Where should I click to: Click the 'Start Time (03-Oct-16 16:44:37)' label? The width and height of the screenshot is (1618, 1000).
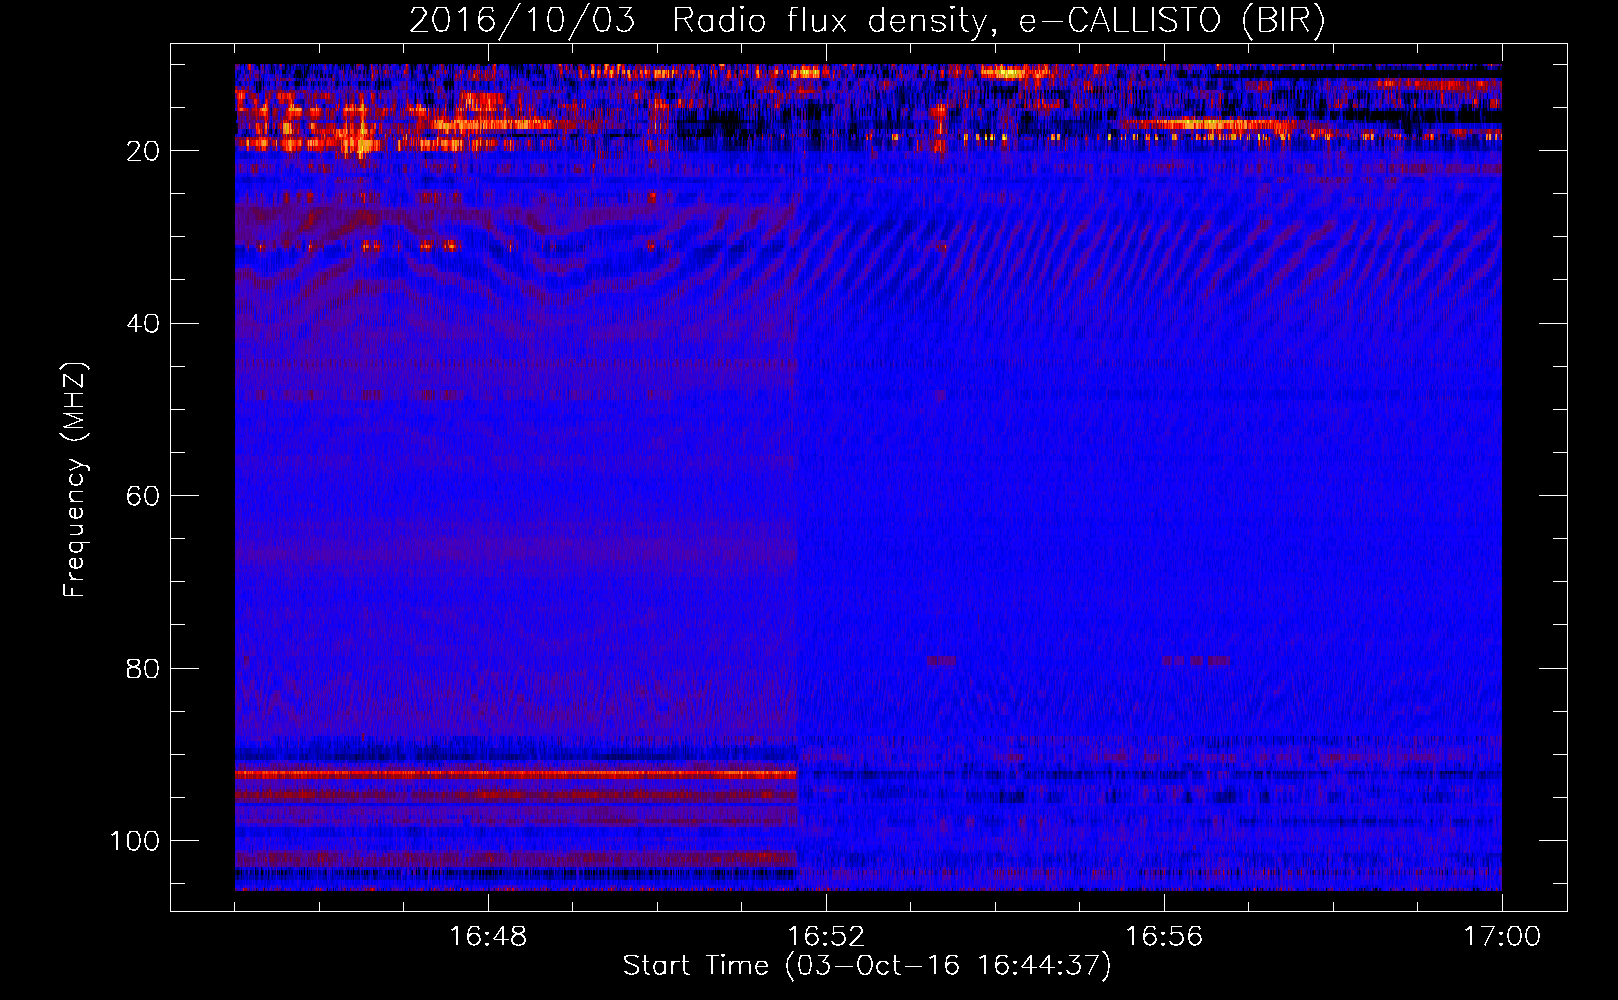click(867, 966)
